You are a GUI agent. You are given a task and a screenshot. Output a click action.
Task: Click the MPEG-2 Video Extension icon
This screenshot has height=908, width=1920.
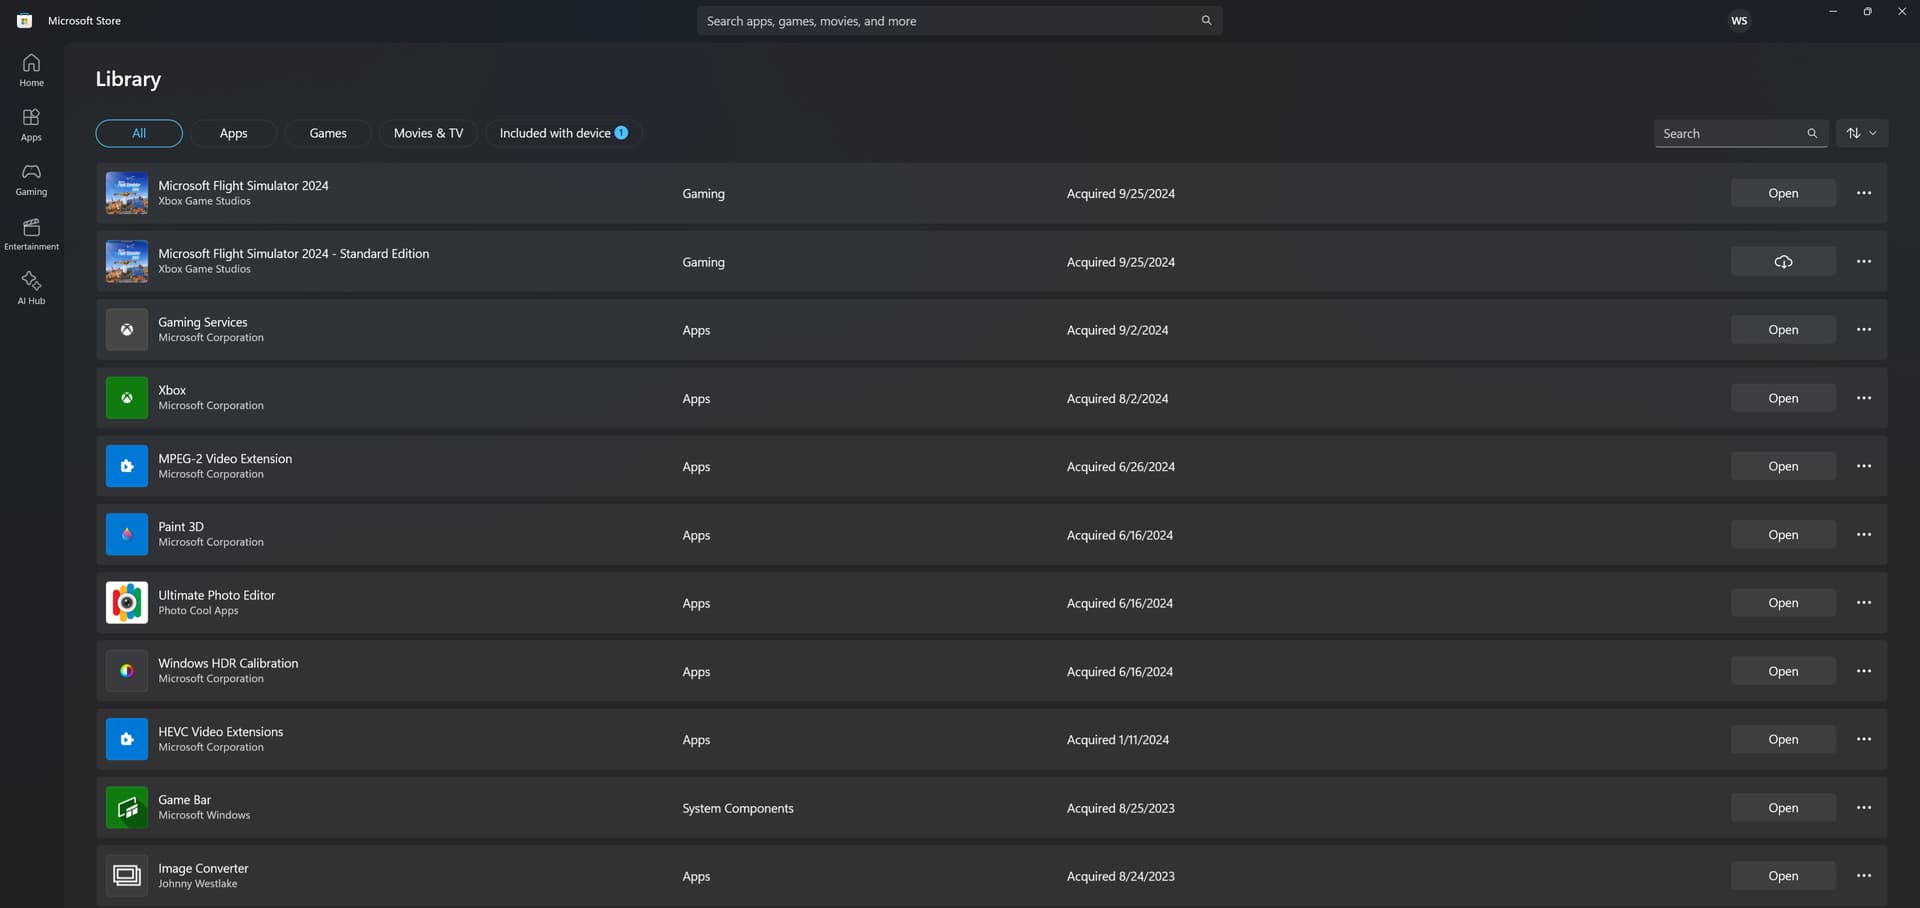127,466
